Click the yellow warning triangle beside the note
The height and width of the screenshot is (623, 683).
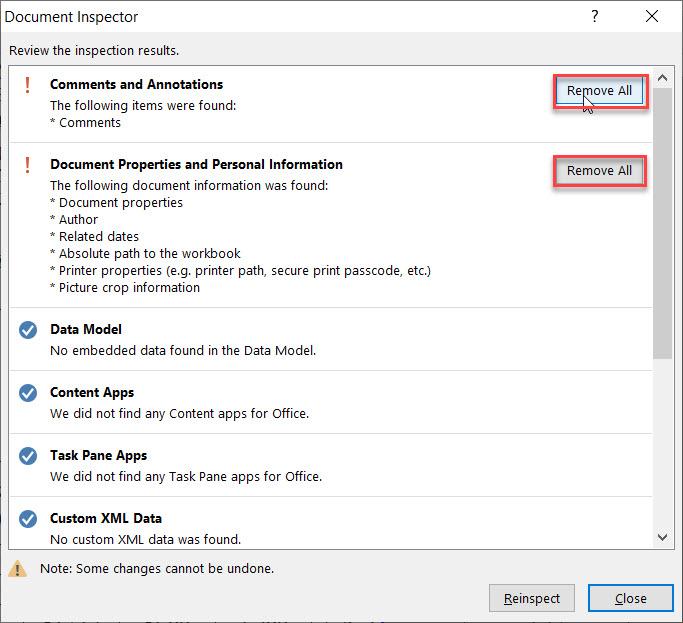pos(18,569)
